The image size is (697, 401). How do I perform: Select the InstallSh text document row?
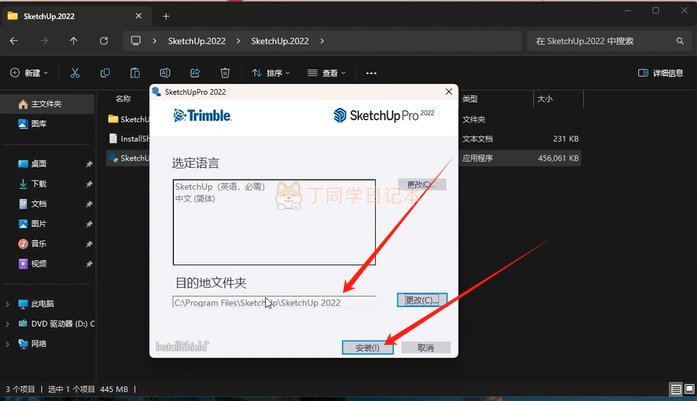[343, 139]
